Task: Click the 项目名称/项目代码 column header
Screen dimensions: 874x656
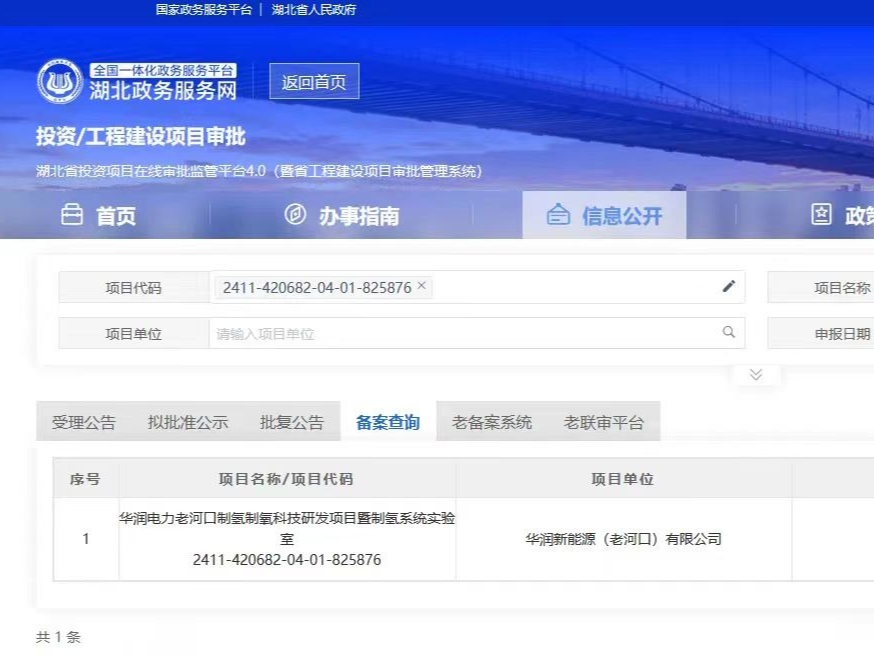Action: (286, 479)
